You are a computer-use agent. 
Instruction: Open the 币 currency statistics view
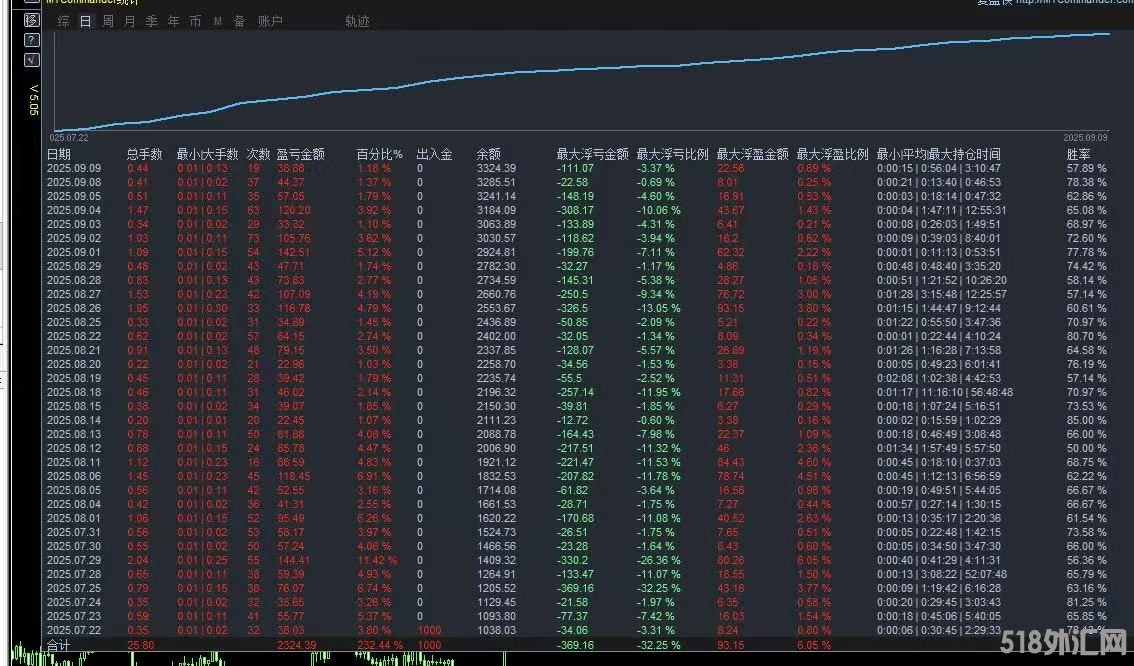[195, 20]
